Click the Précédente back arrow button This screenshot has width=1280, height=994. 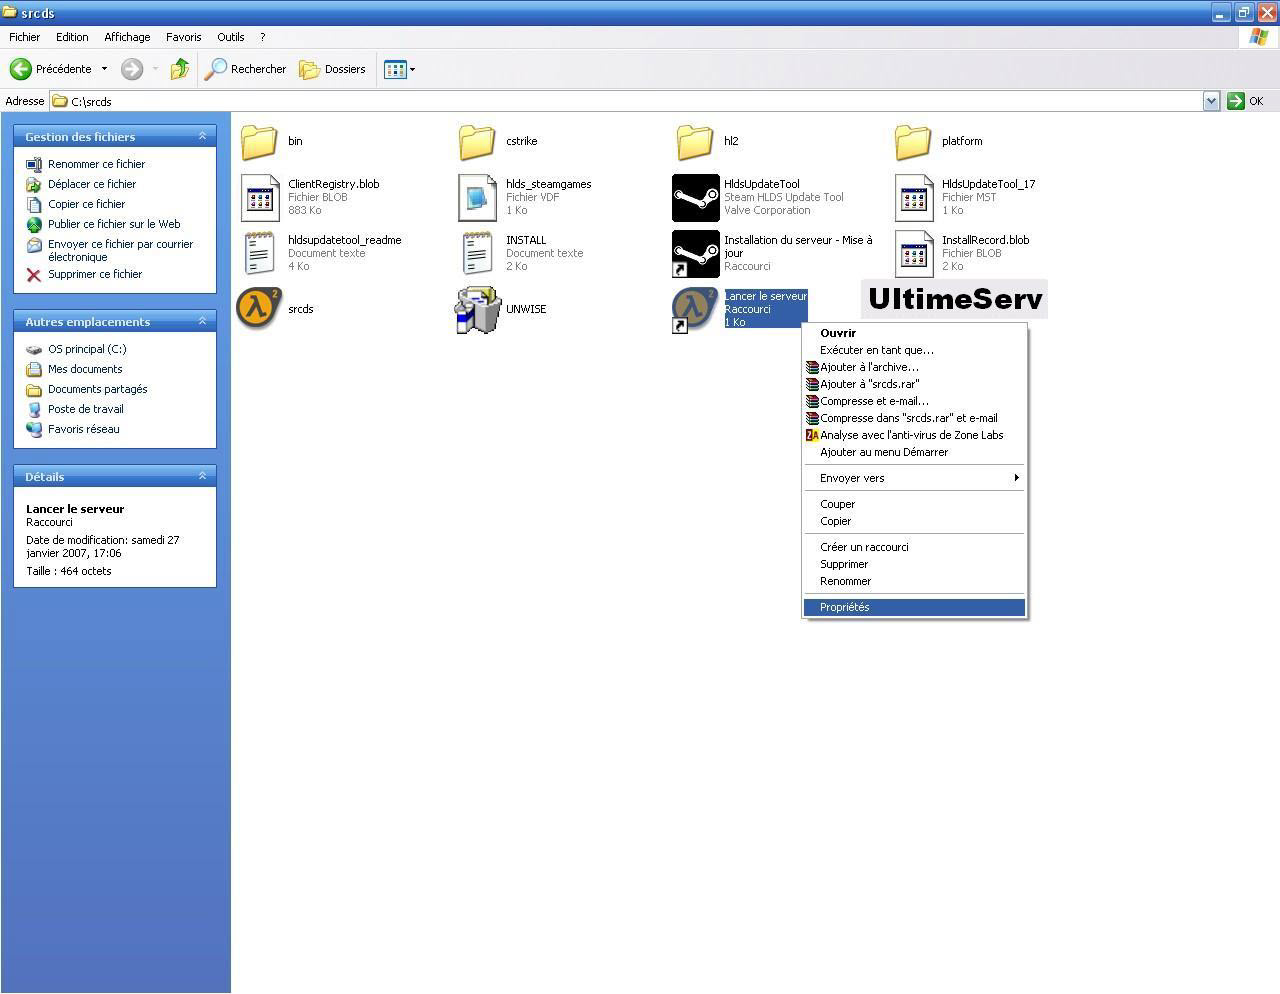click(51, 69)
